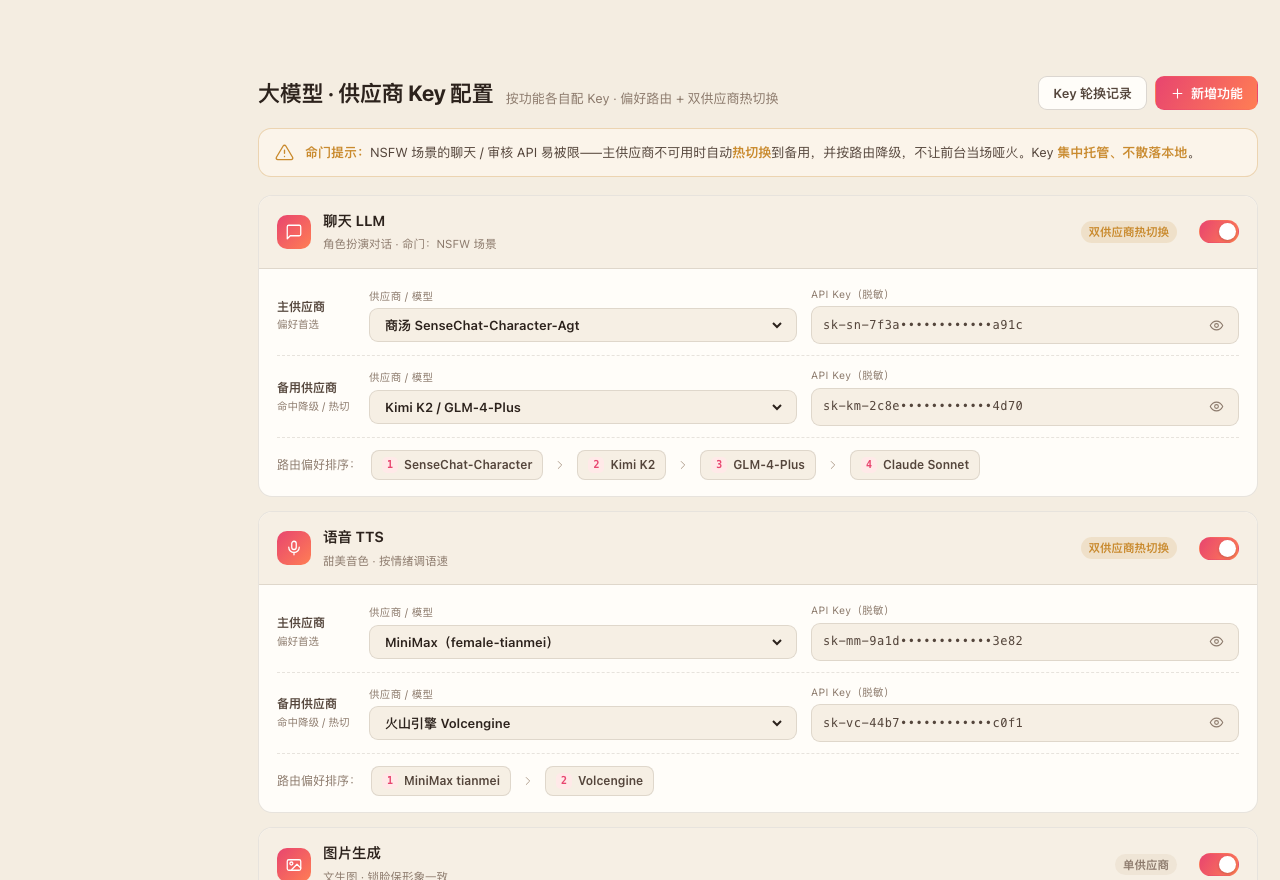Viewport: 1280px width, 880px height.
Task: Open the MiniMax（female-tianmei）dropdown
Action: [x=583, y=642]
